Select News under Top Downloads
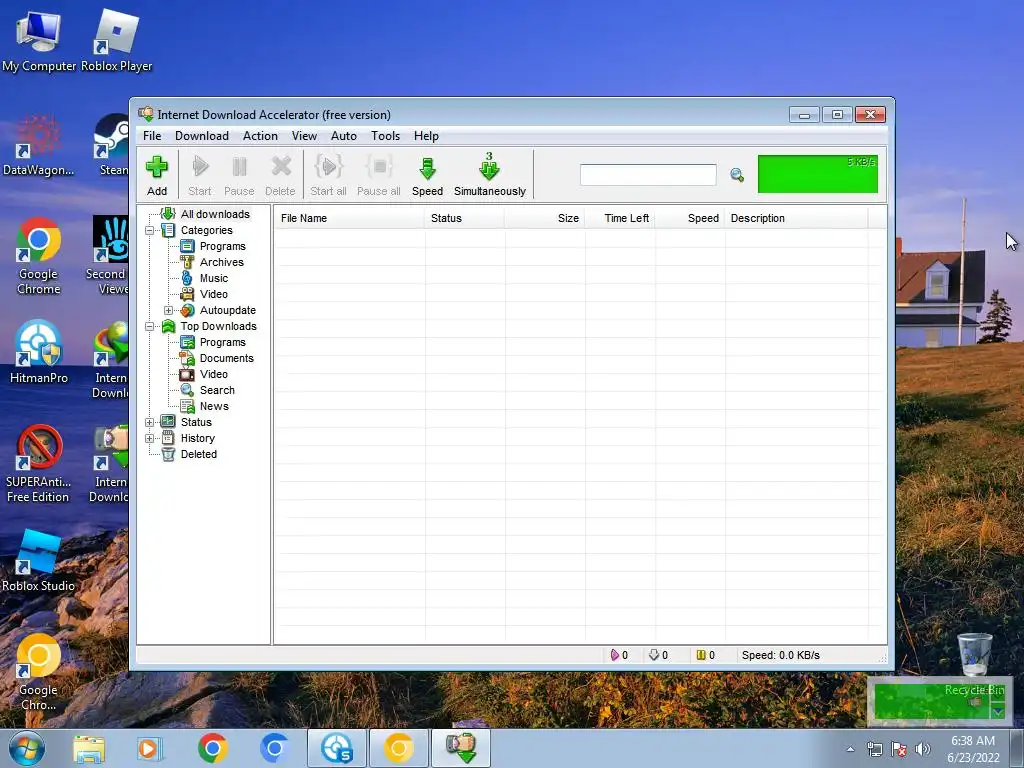Viewport: 1024px width, 768px height. click(x=214, y=406)
